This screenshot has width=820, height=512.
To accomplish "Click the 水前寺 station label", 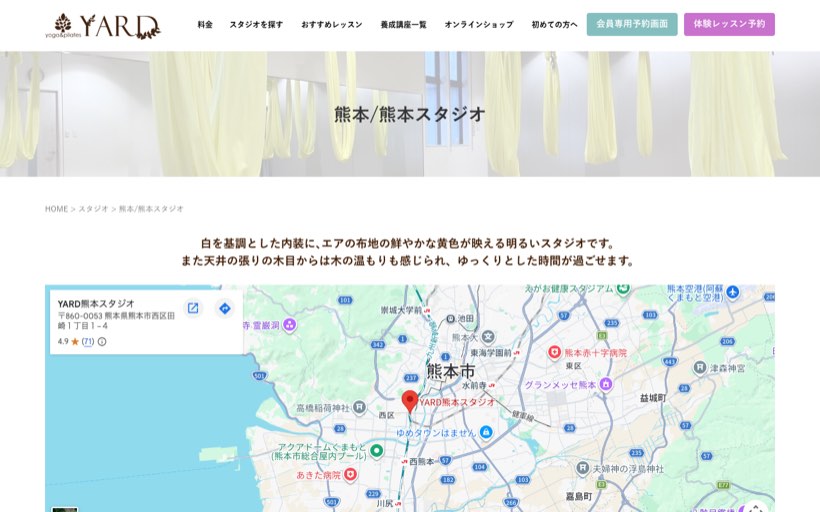I will click(x=474, y=385).
